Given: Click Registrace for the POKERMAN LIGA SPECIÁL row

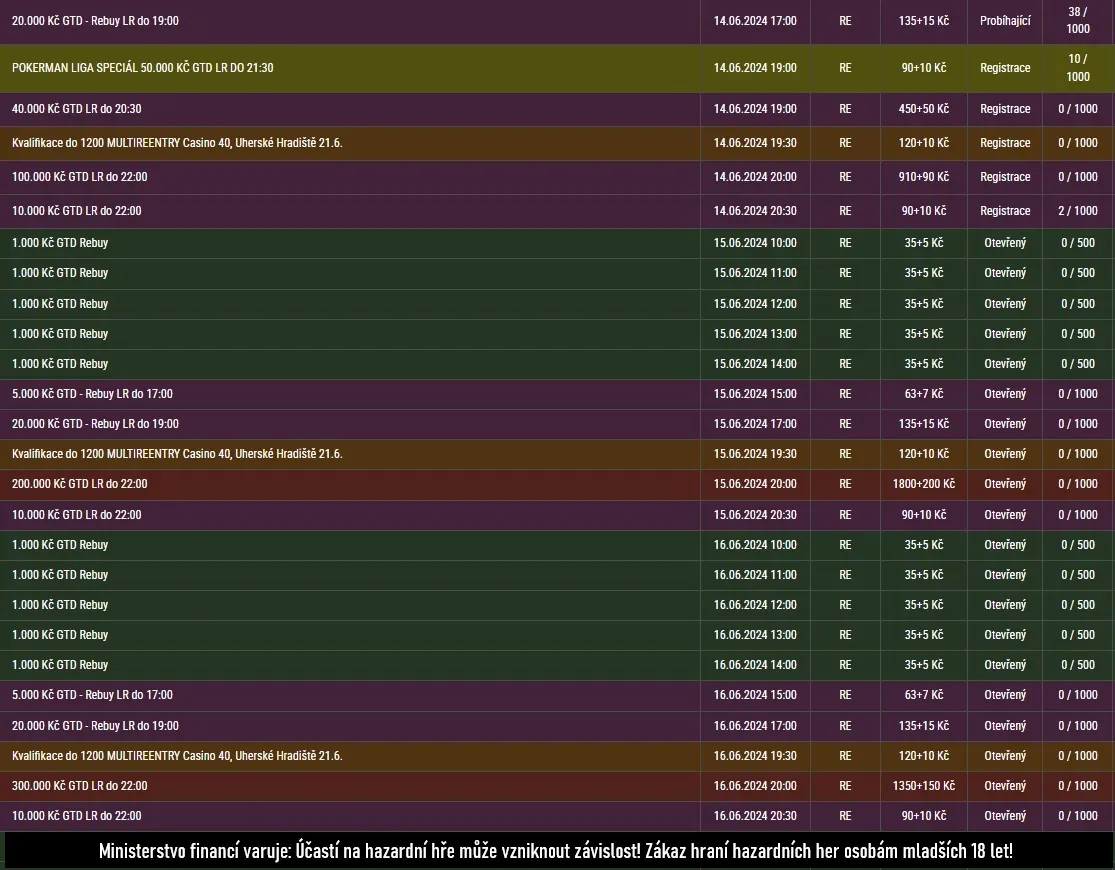Looking at the screenshot, I should click(x=1004, y=68).
